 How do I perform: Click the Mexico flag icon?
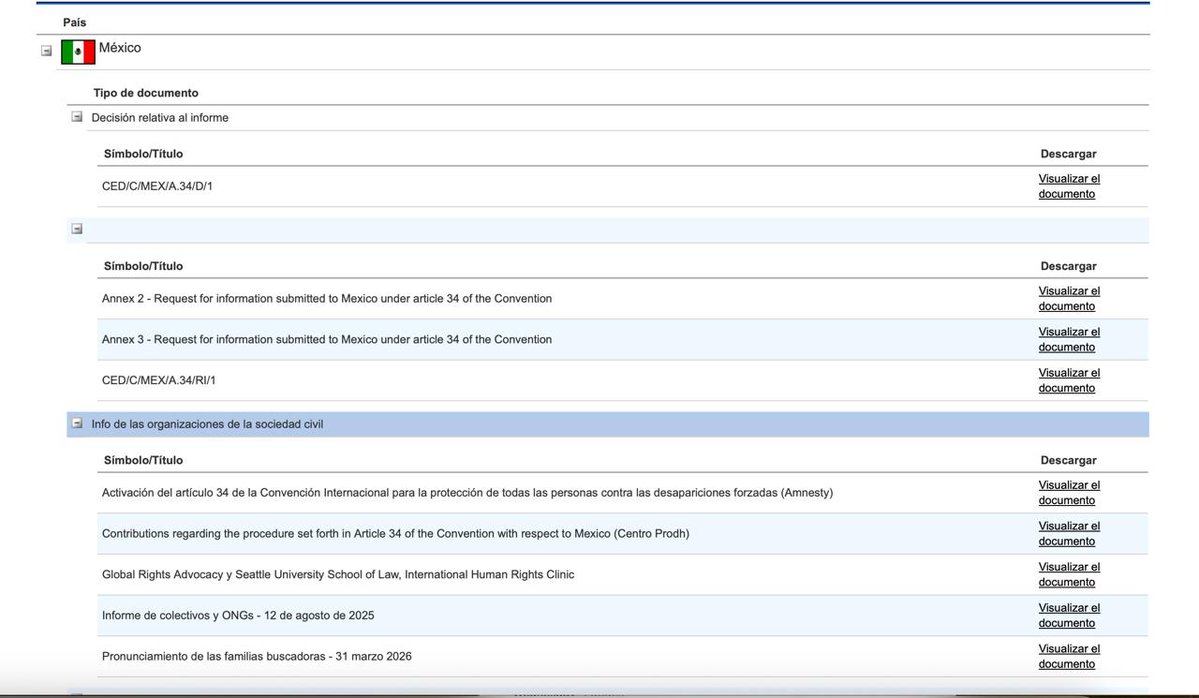click(x=78, y=52)
